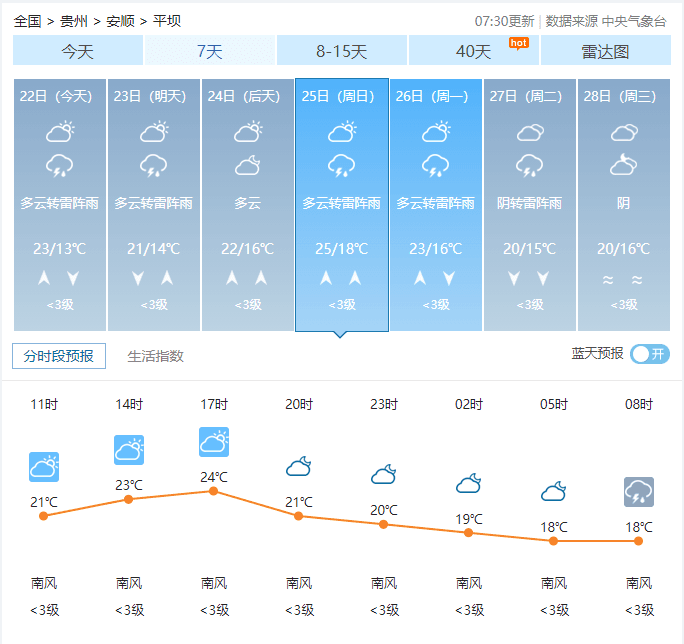Screen dimensions: 684x644
Task: Click 数据来源 中央气象台 text
Action: [606, 21]
